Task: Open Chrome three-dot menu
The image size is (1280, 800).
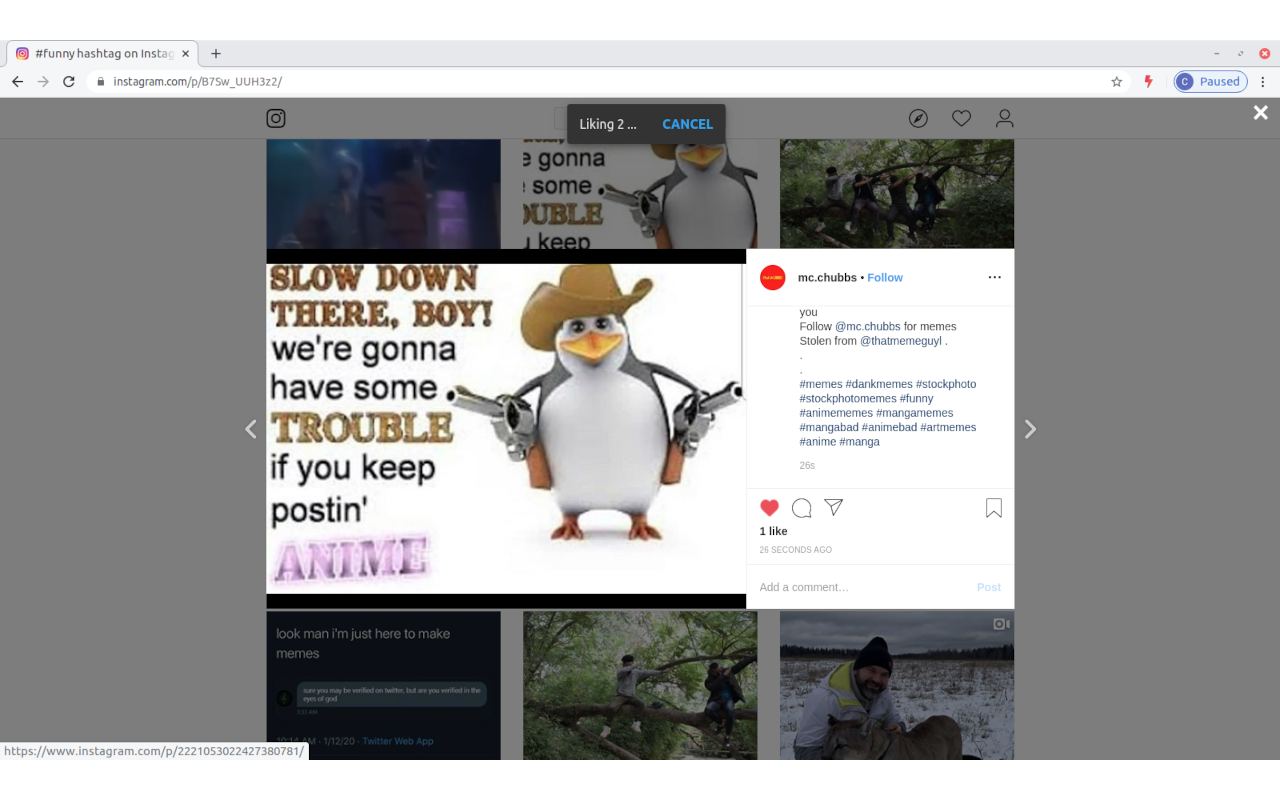Action: (1263, 82)
